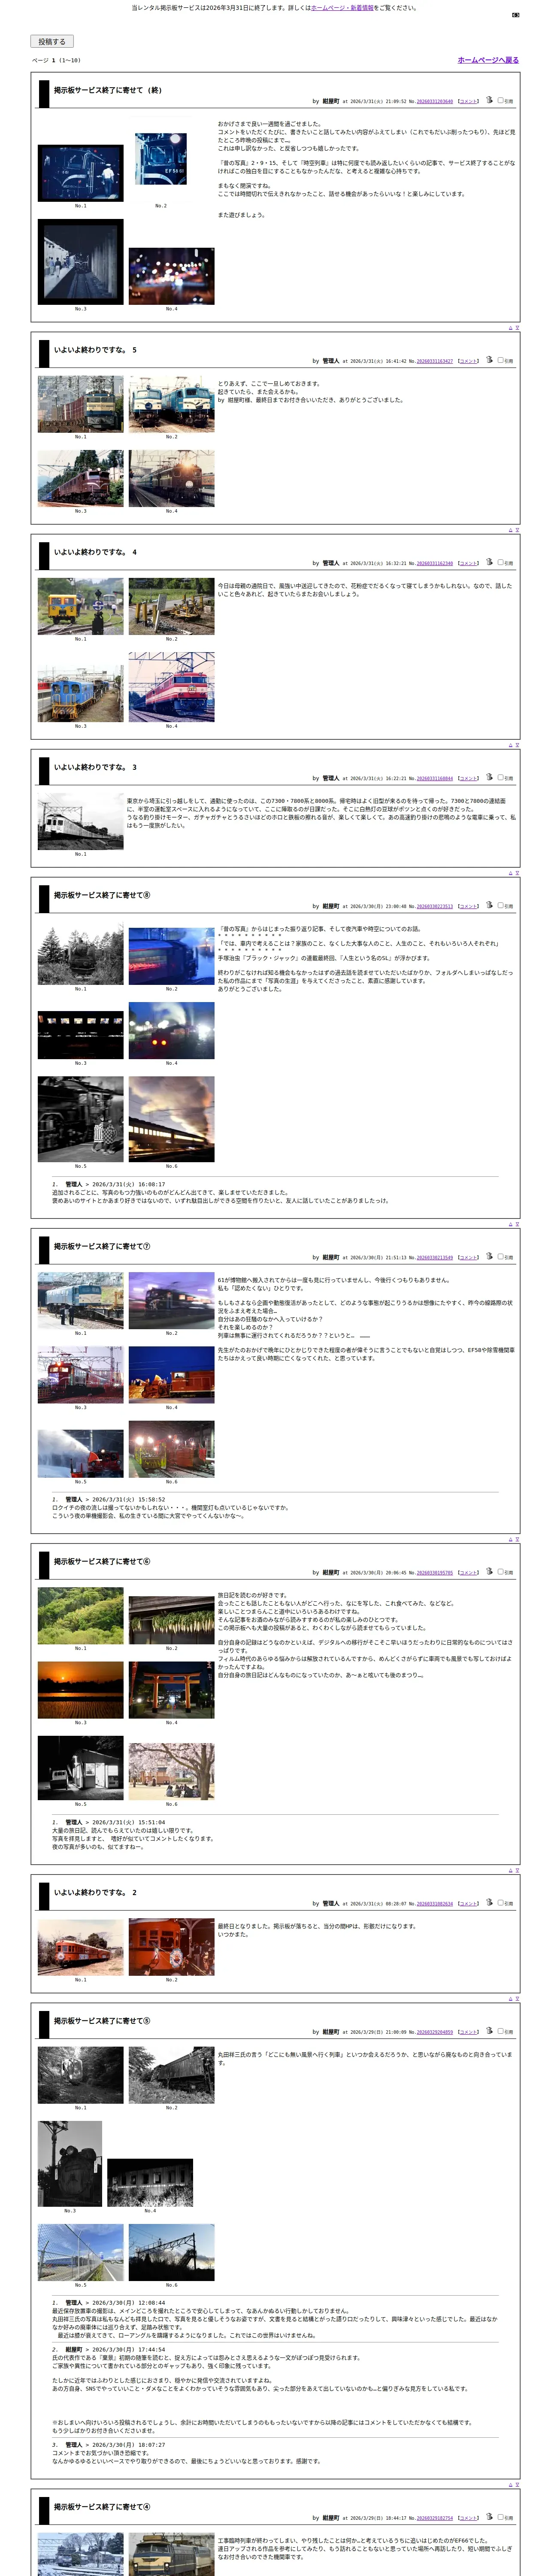
Task: Click trash icon on いよいよ終わりですな。4 post
Action: (x=489, y=562)
